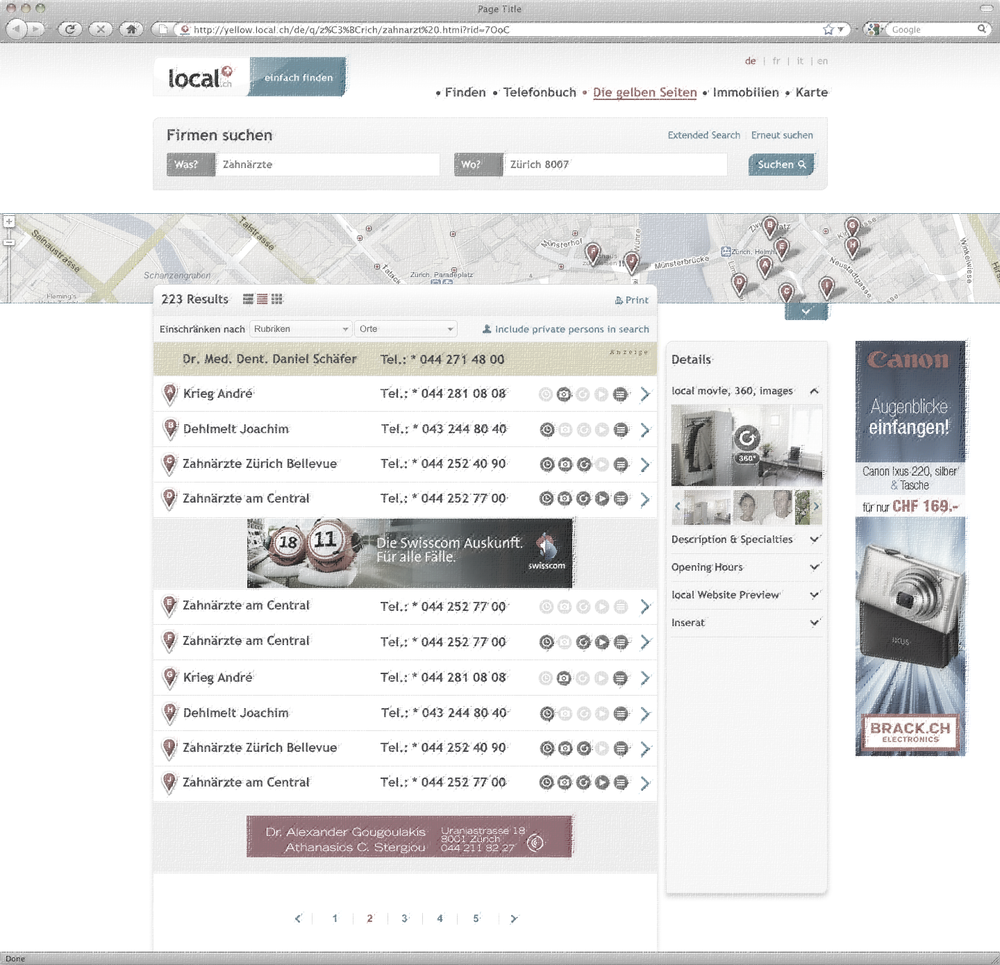Open images camera icon for Krieg André marker A
Image resolution: width=1000 pixels, height=965 pixels.
(564, 394)
